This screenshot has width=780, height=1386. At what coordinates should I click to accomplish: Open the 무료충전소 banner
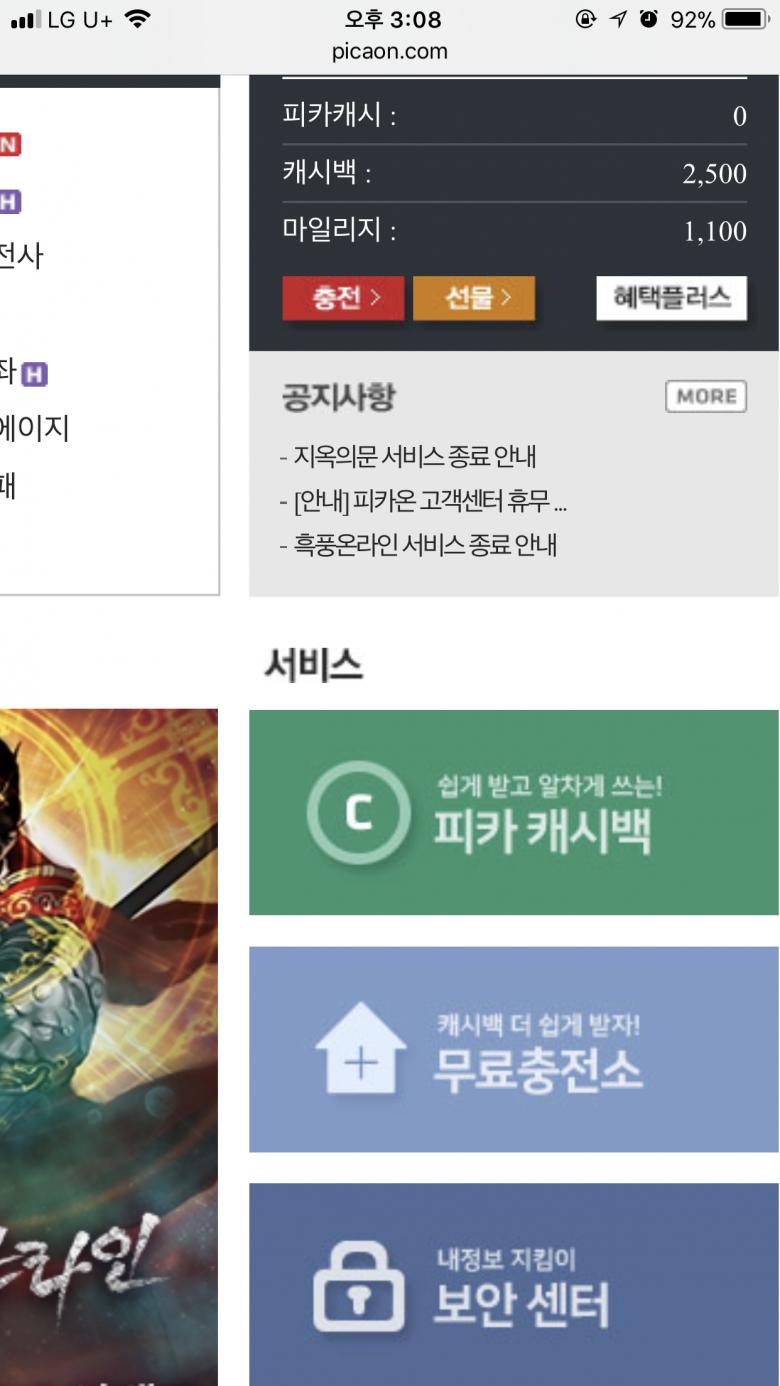coord(514,1049)
